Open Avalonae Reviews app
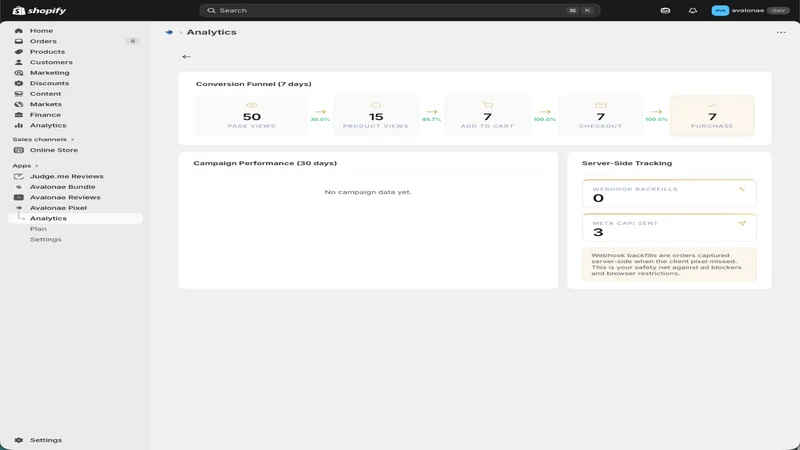 (x=65, y=197)
